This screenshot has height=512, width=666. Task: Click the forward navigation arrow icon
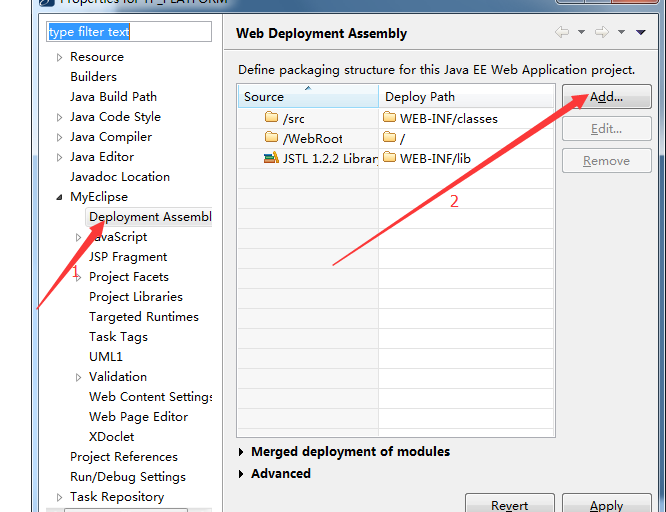coord(602,32)
